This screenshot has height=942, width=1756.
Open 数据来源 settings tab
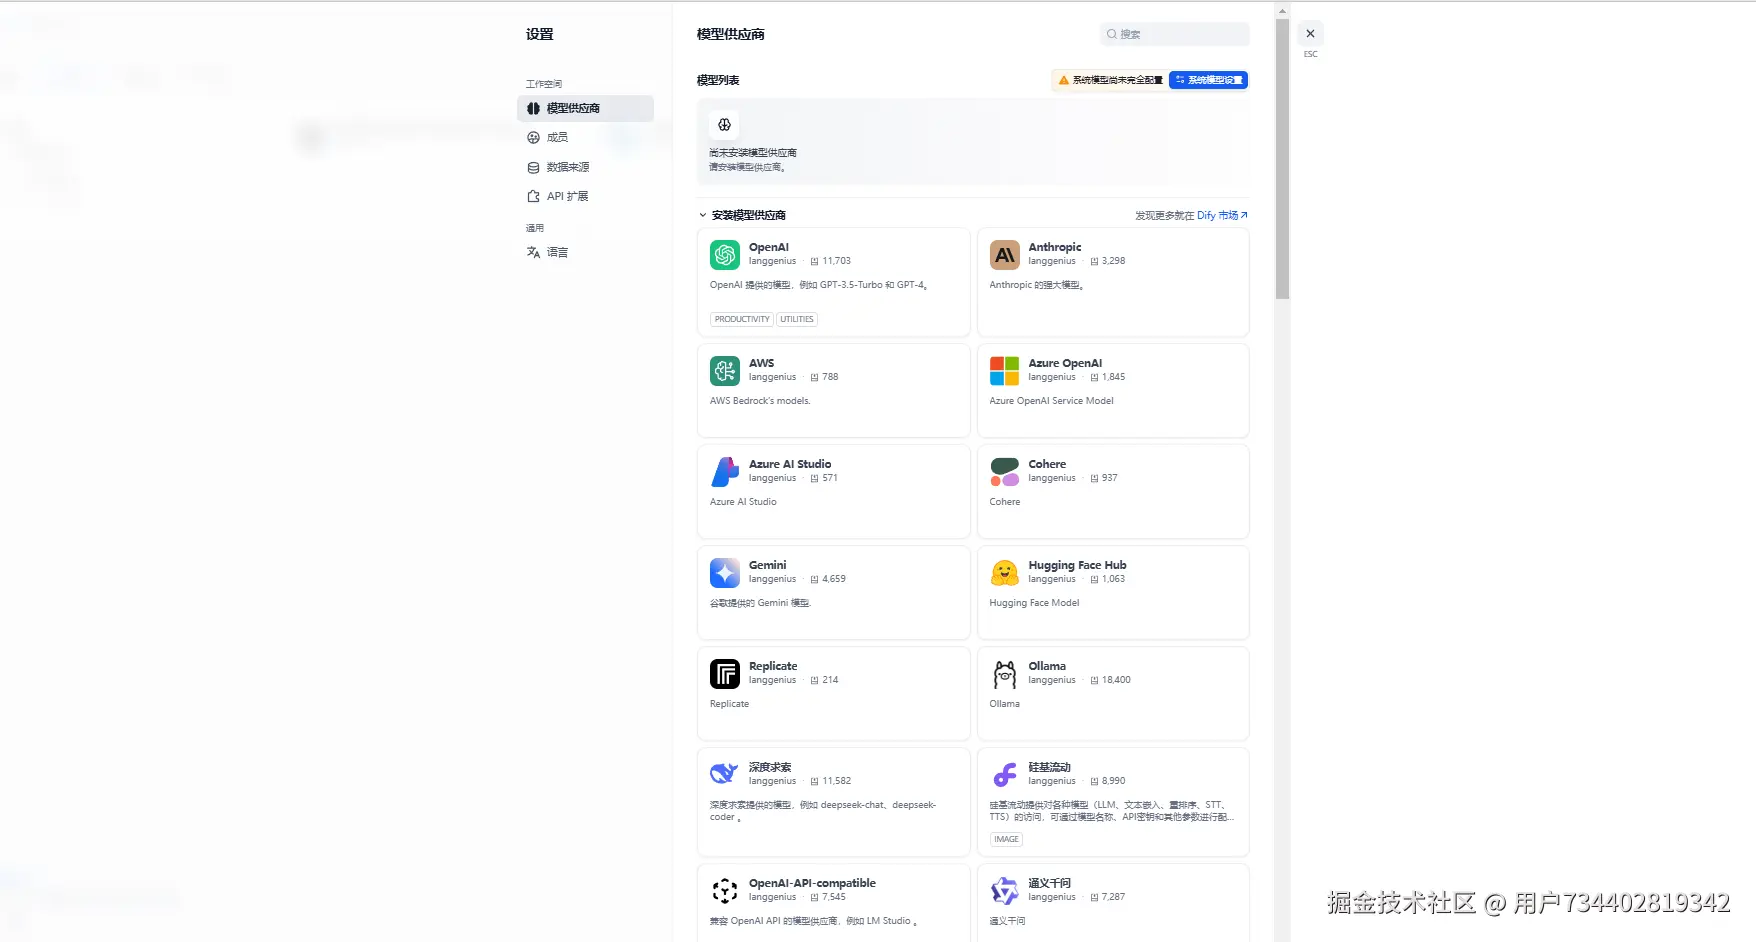tap(585, 168)
